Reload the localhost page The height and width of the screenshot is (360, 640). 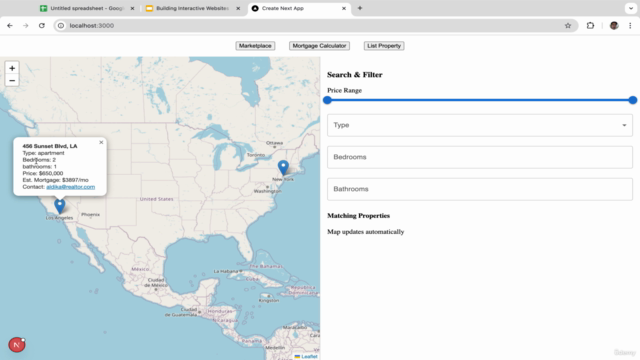coord(42,25)
